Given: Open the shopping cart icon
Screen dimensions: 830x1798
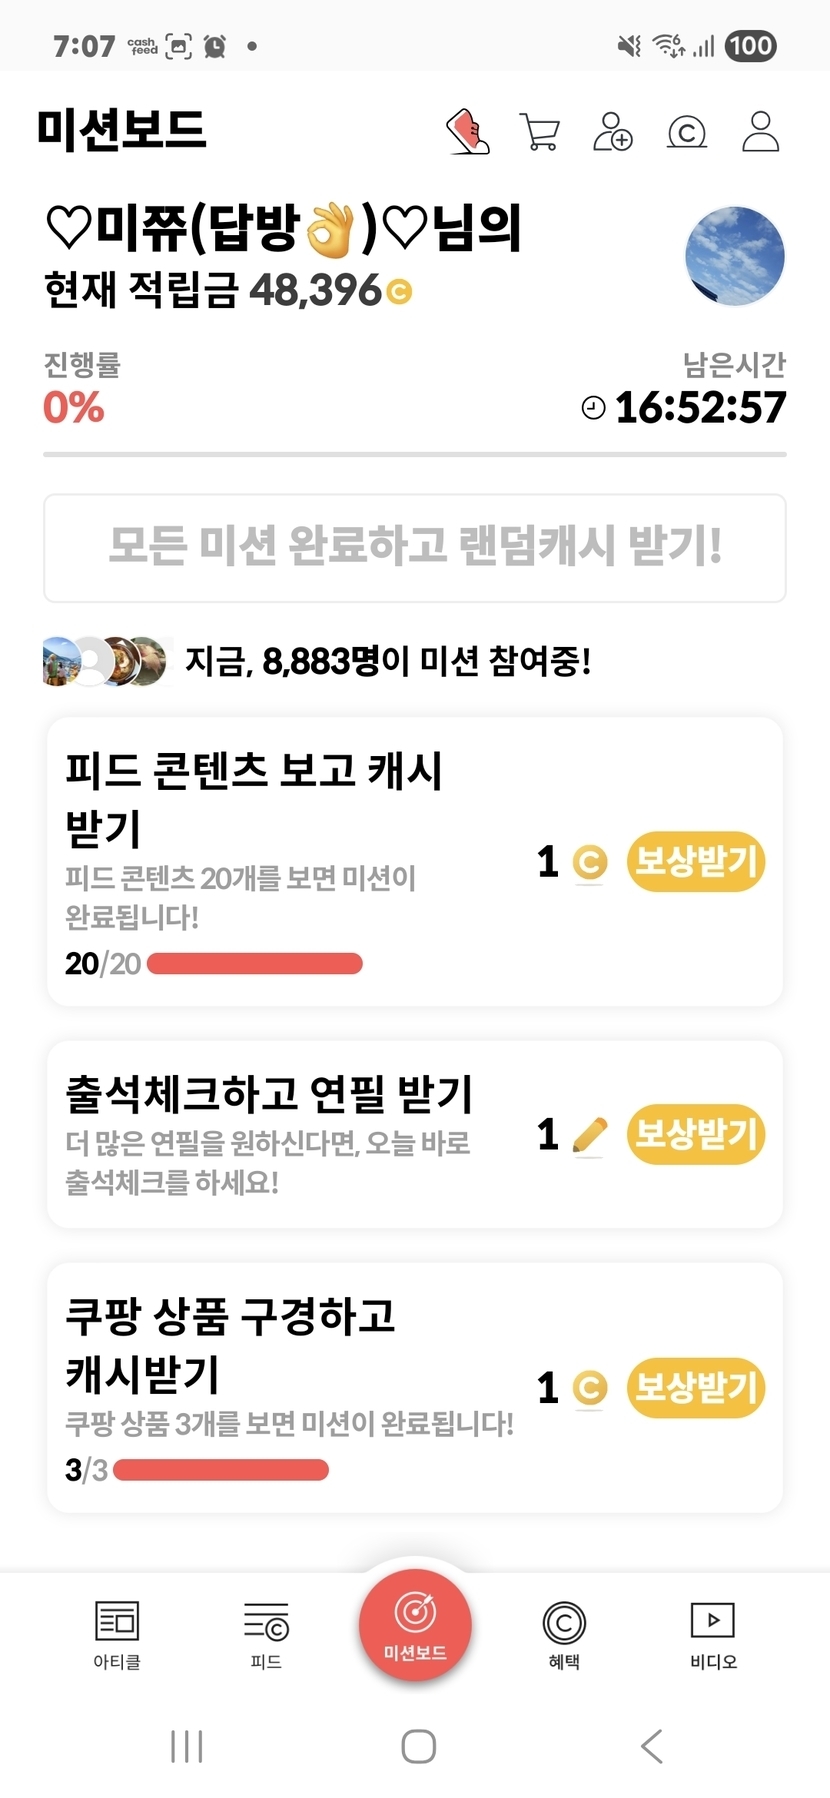Looking at the screenshot, I should tap(540, 131).
